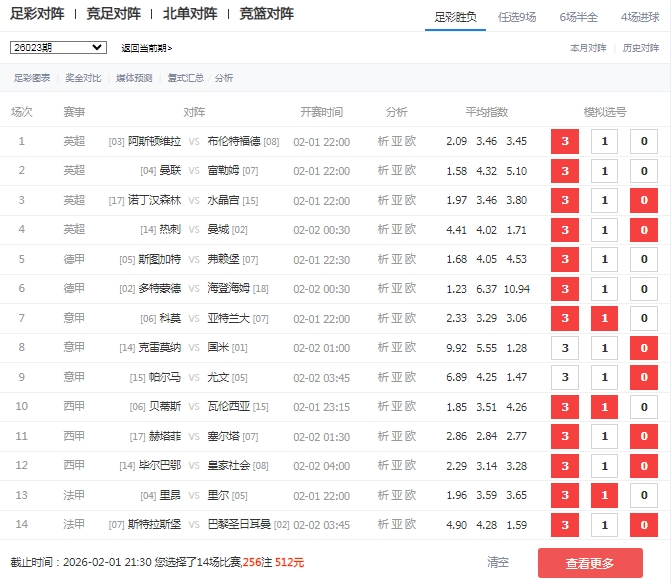Toggle pick 0 for match 2 曼联 vs 富勒姆
Viewport: 671px width, 584px height.
[643, 171]
